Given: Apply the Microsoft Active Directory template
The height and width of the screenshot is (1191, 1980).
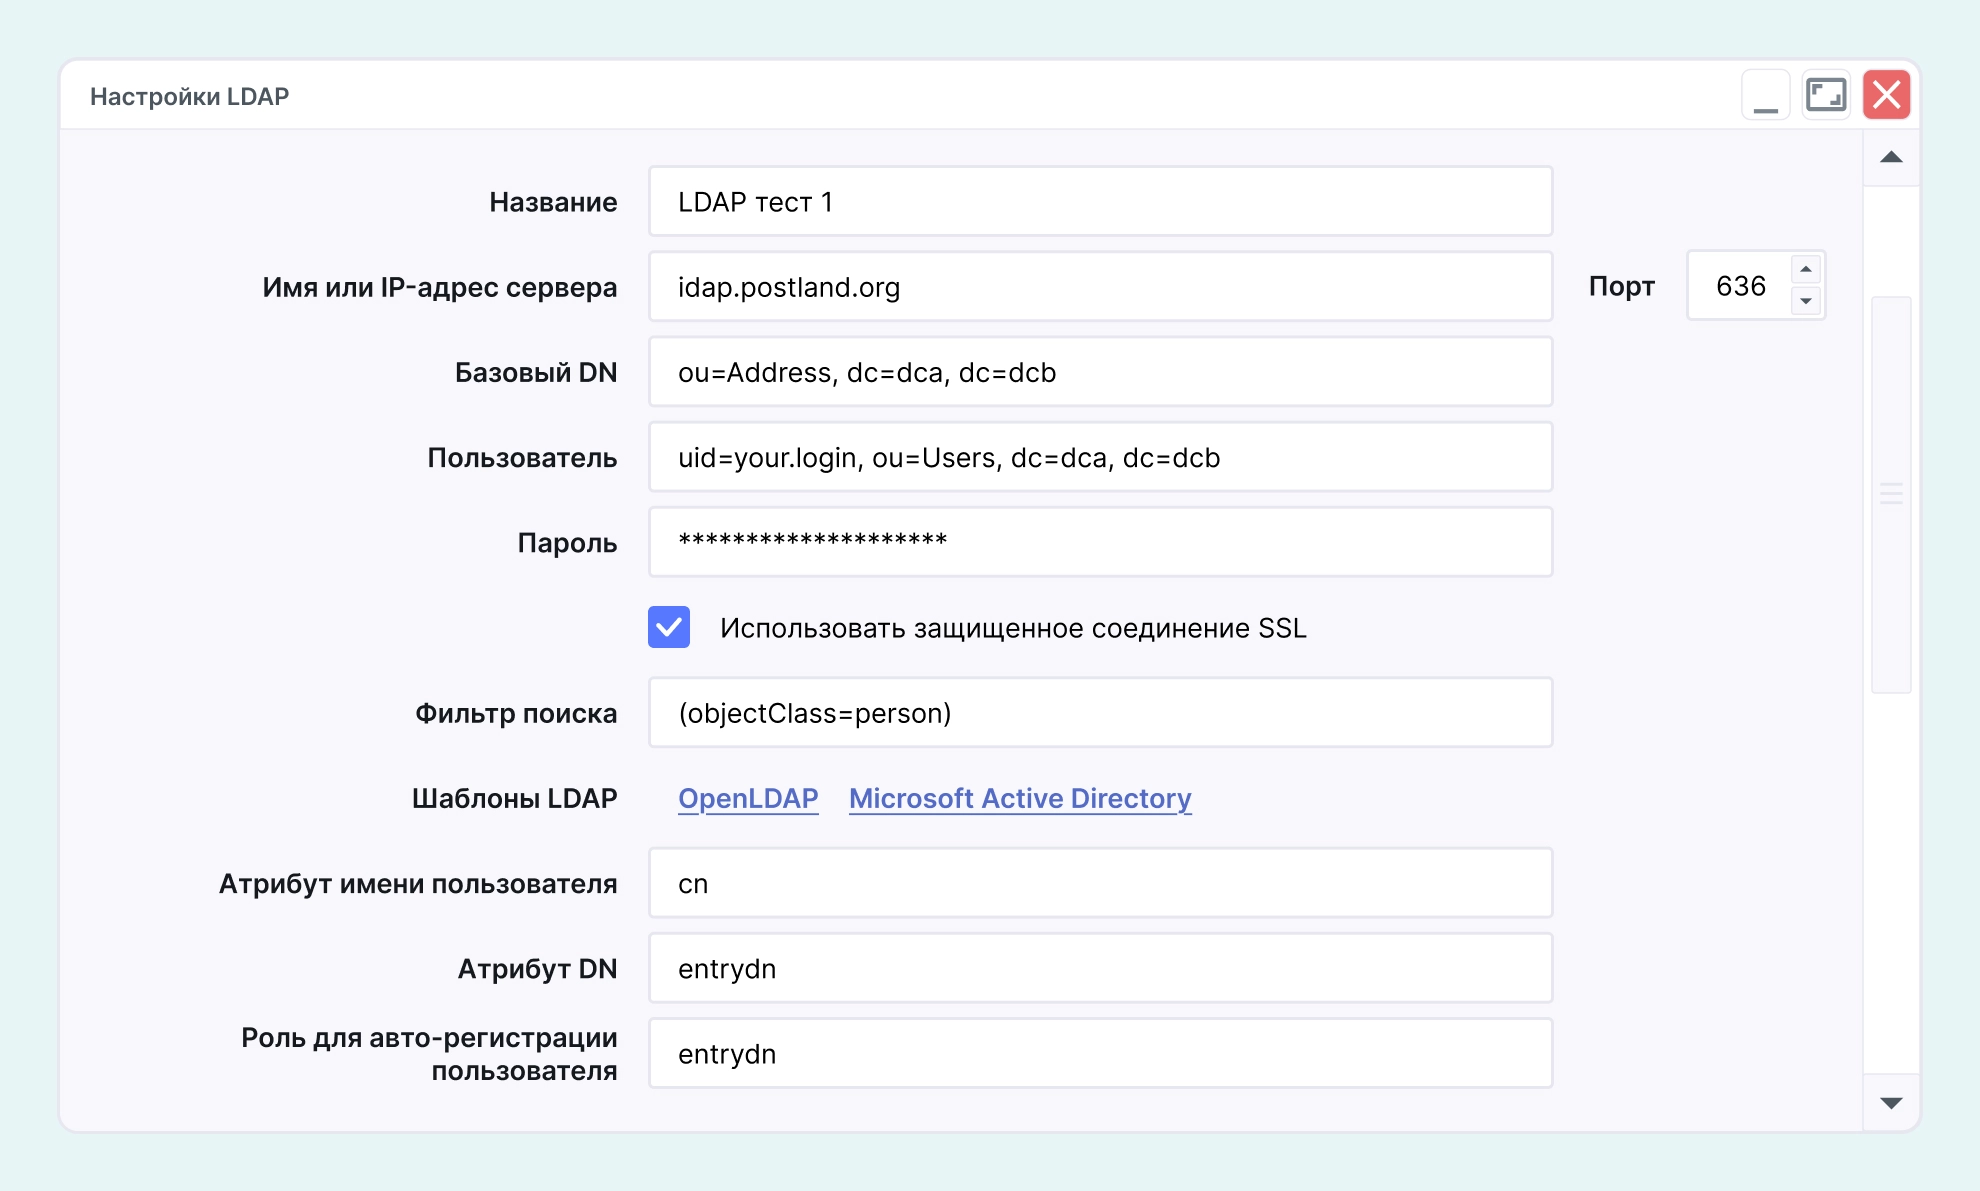Looking at the screenshot, I should (1020, 798).
